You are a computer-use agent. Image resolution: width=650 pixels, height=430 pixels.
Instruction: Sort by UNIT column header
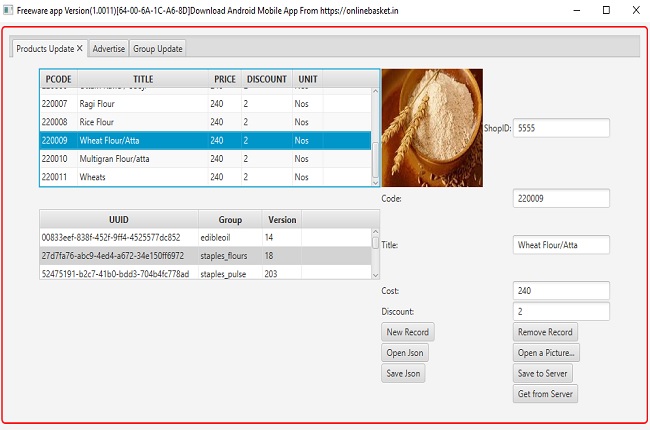coord(308,79)
